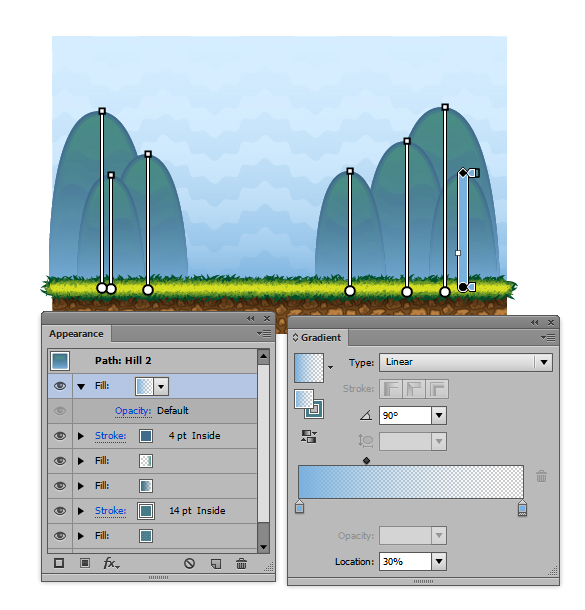Open the Location 30% dropdown arrow

point(439,561)
